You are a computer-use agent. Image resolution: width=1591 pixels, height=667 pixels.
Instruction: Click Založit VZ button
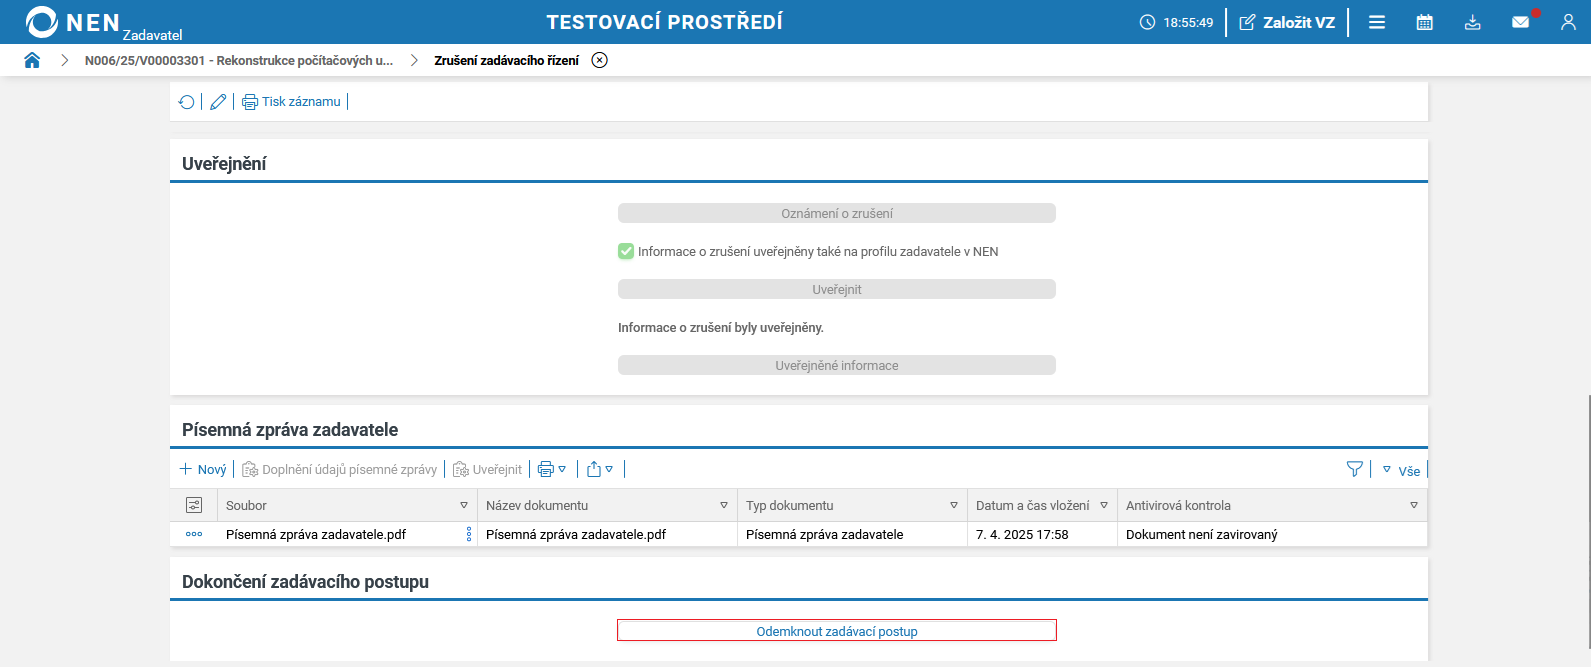[1288, 22]
